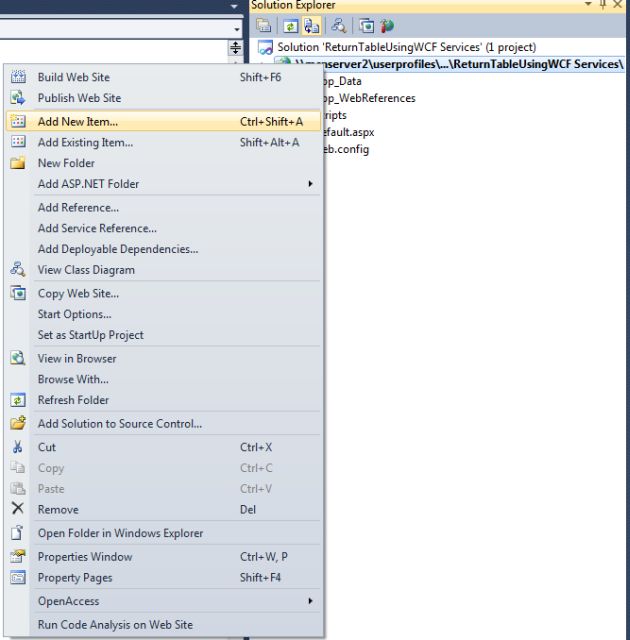The width and height of the screenshot is (630, 640).
Task: Choose Publish Web Site
Action: tap(164, 98)
